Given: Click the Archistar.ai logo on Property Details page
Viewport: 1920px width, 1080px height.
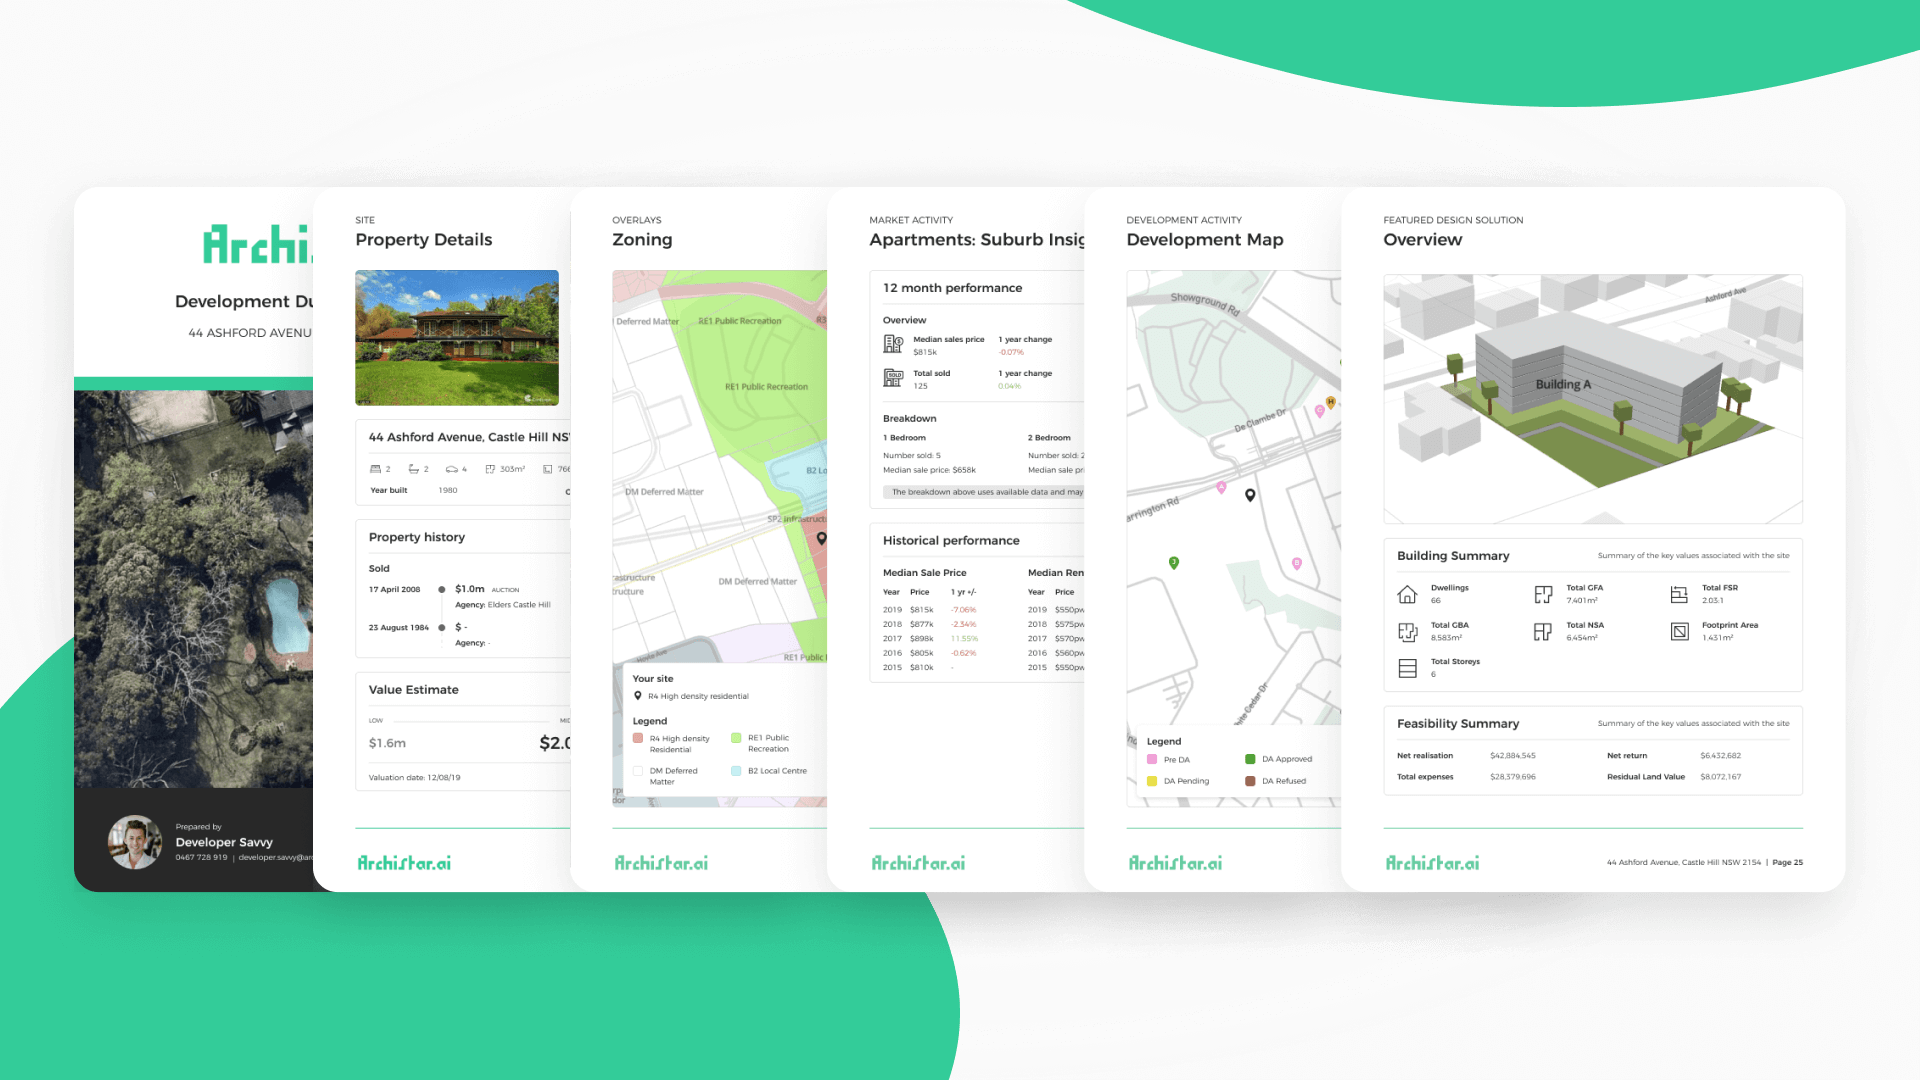Looking at the screenshot, I should (404, 863).
